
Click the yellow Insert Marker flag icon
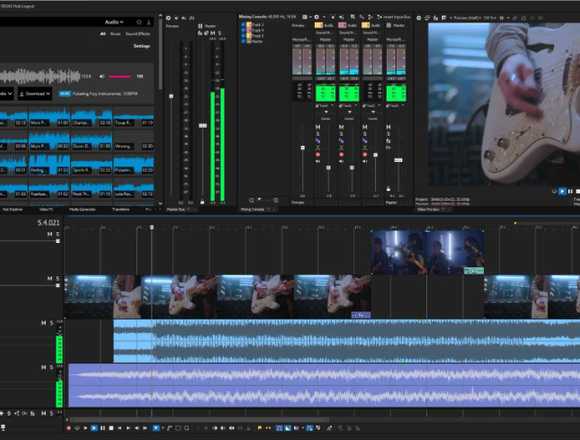[260, 428]
